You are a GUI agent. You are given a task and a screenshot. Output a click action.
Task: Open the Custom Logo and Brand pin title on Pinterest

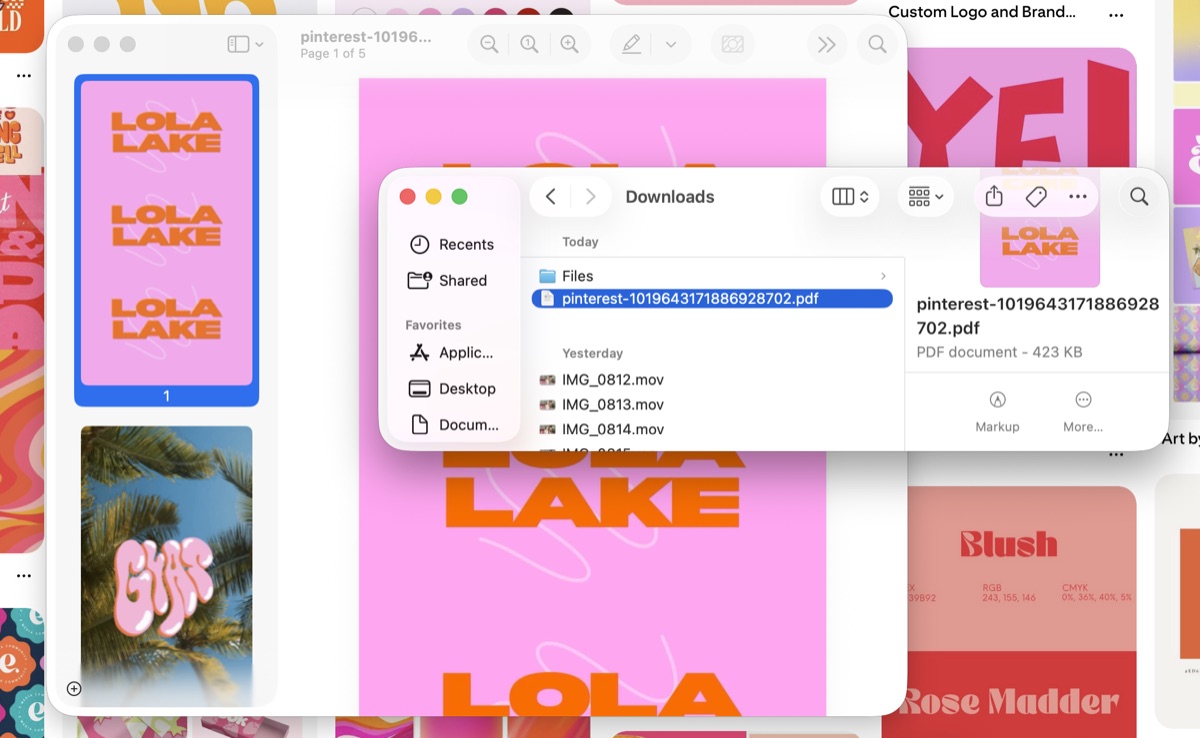coord(982,12)
